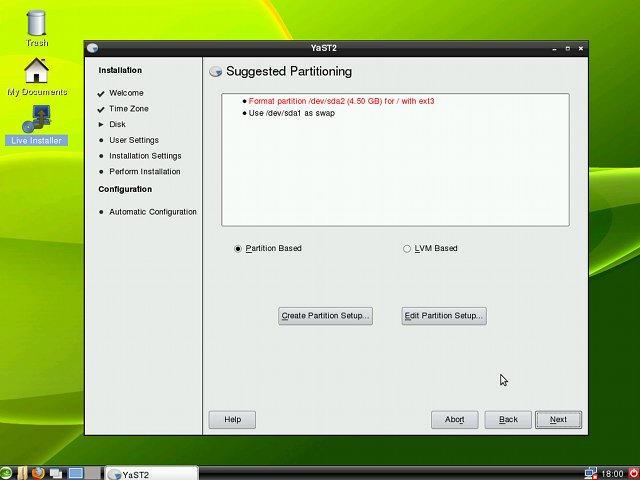Click the YaST2 title bar icon

click(x=93, y=48)
